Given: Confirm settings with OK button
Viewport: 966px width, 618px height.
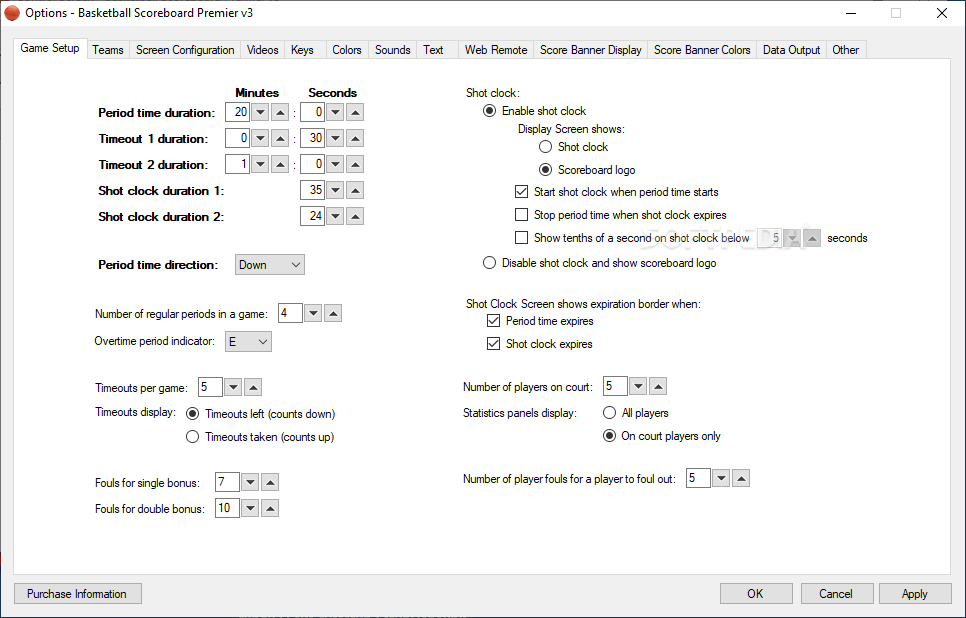Looking at the screenshot, I should coord(756,593).
